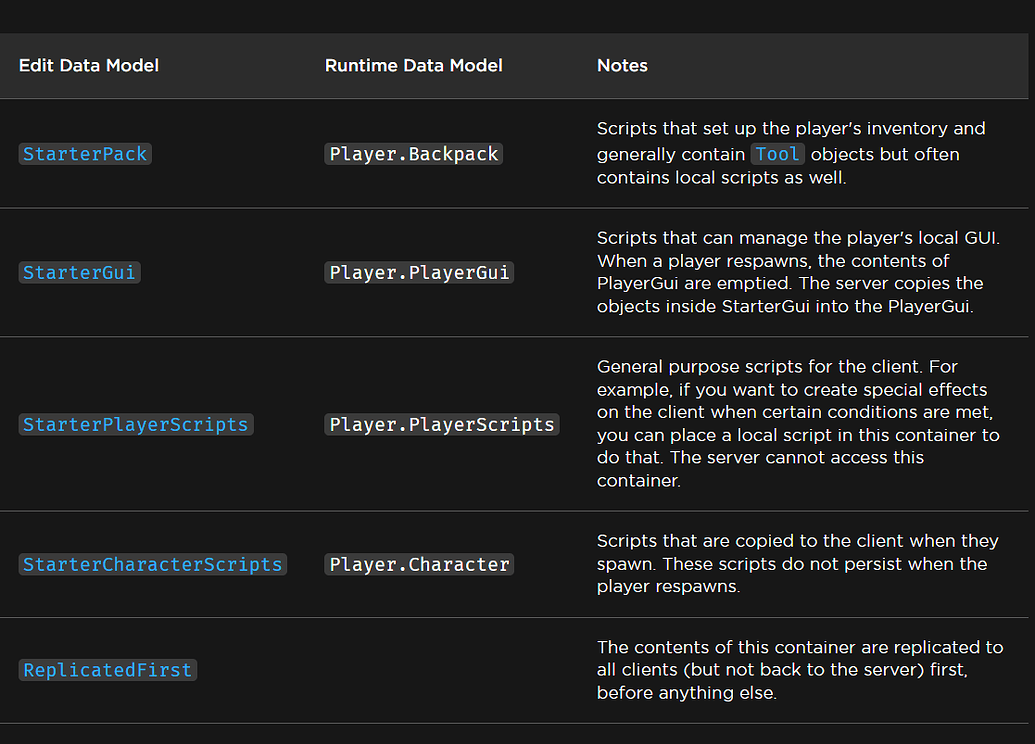Select the Player.Backpack code snippet
The height and width of the screenshot is (744, 1035).
(x=413, y=153)
